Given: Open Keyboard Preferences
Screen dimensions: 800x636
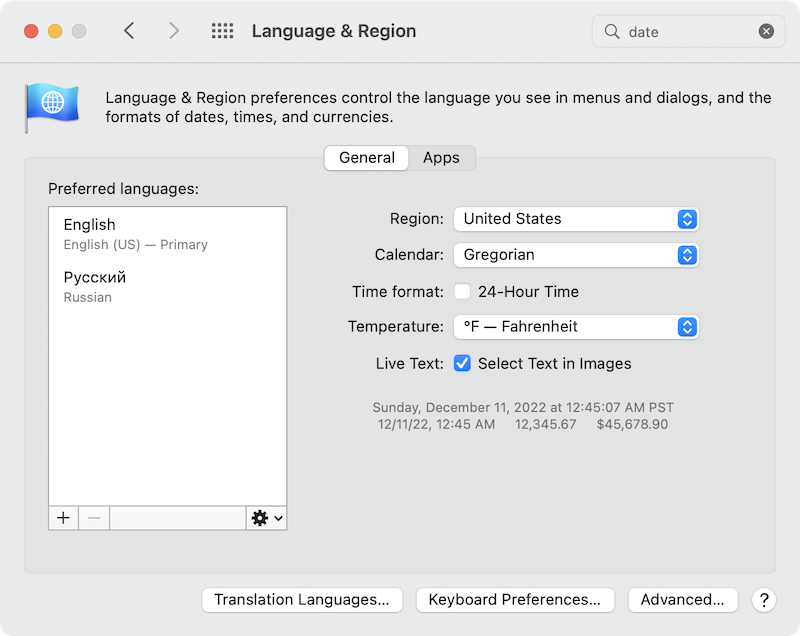Looking at the screenshot, I should tap(514, 600).
